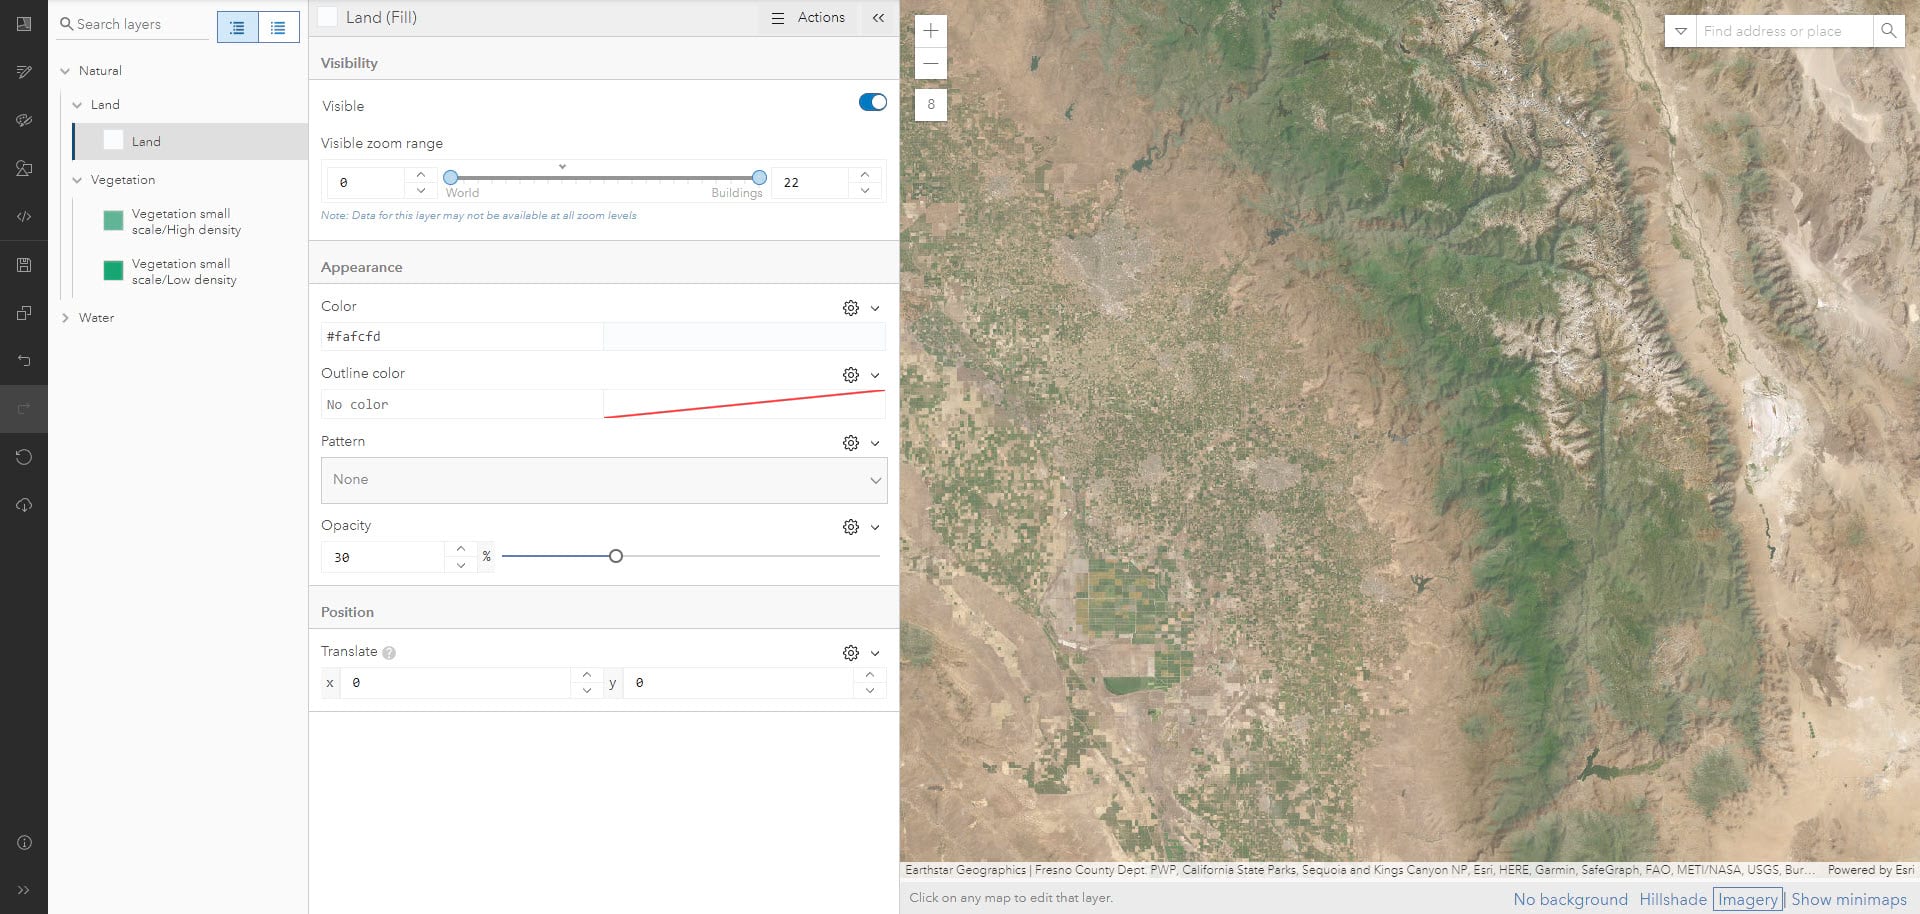
Task: Switch to the second layer list view
Action: 279,28
